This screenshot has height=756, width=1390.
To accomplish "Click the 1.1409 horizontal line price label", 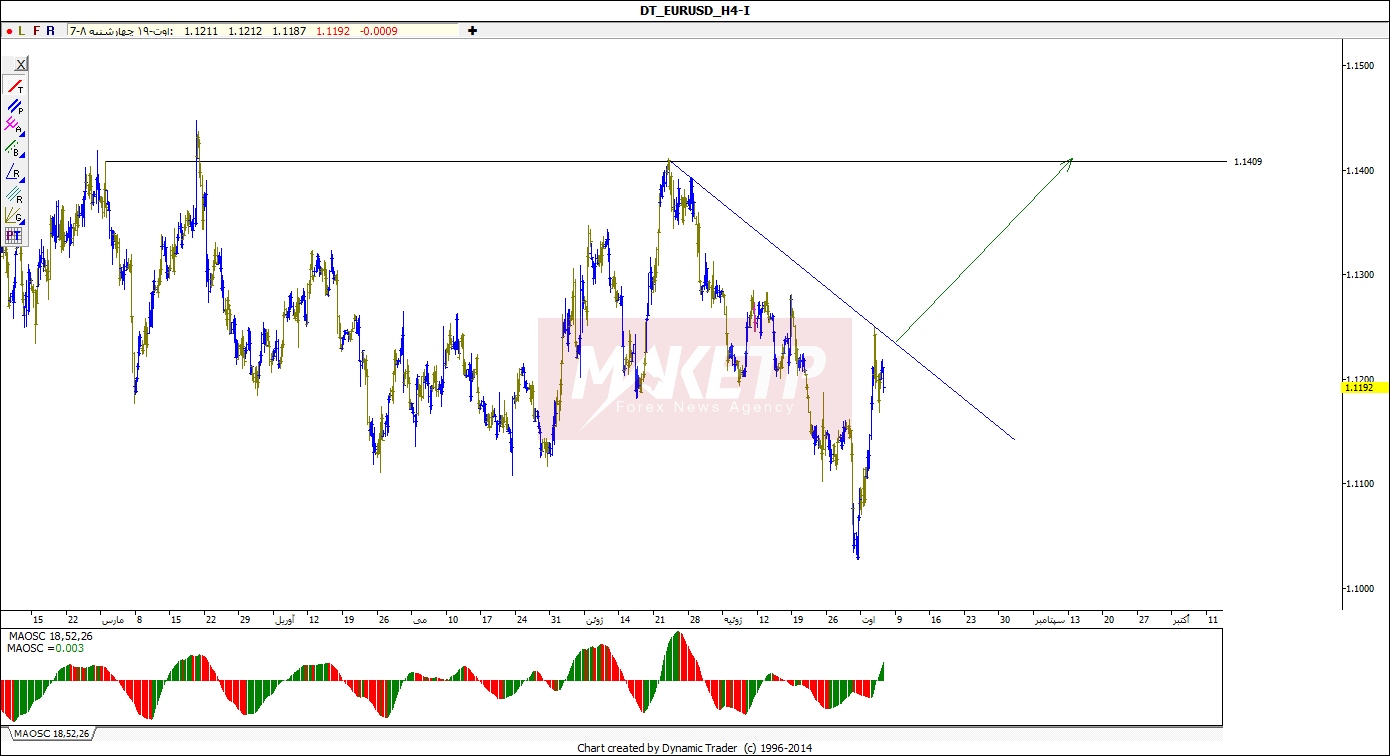I will coord(1248,161).
